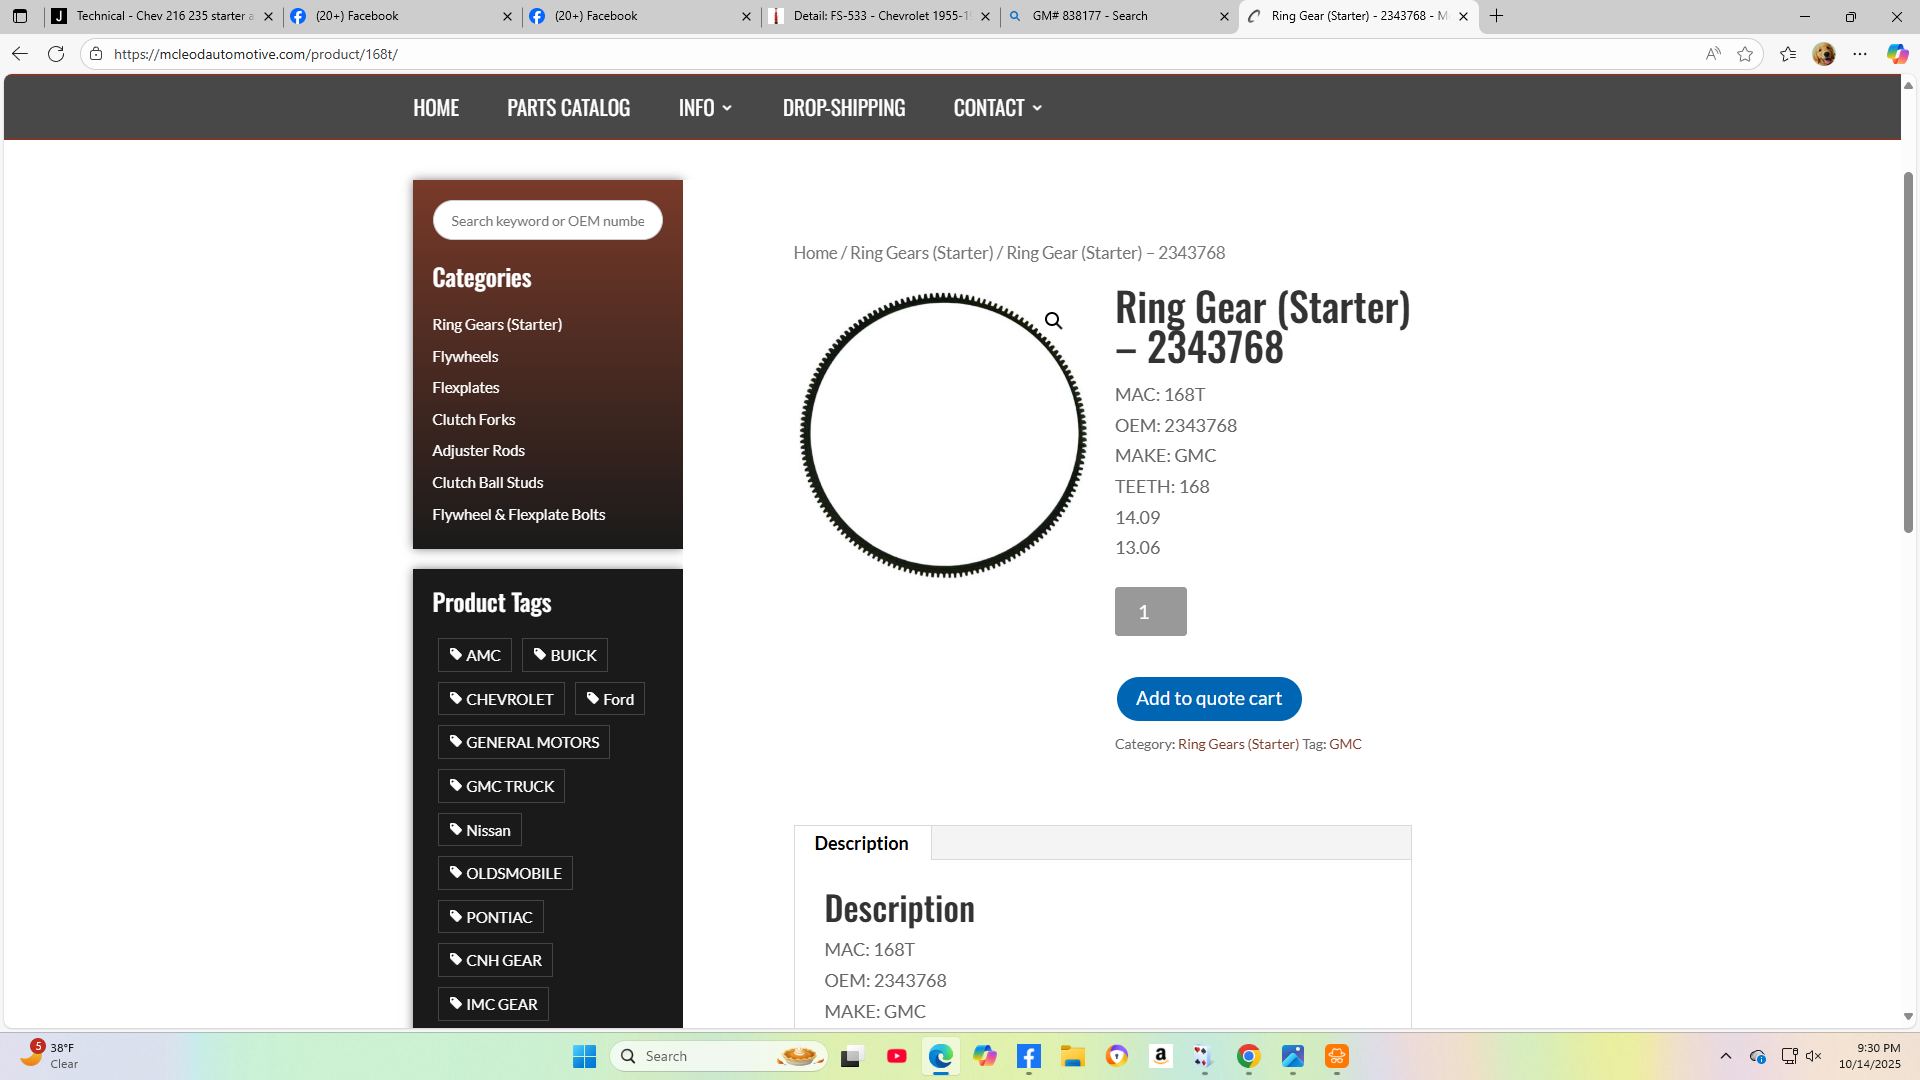The height and width of the screenshot is (1080, 1920).
Task: Expand the INFO dropdown menu
Action: 705,108
